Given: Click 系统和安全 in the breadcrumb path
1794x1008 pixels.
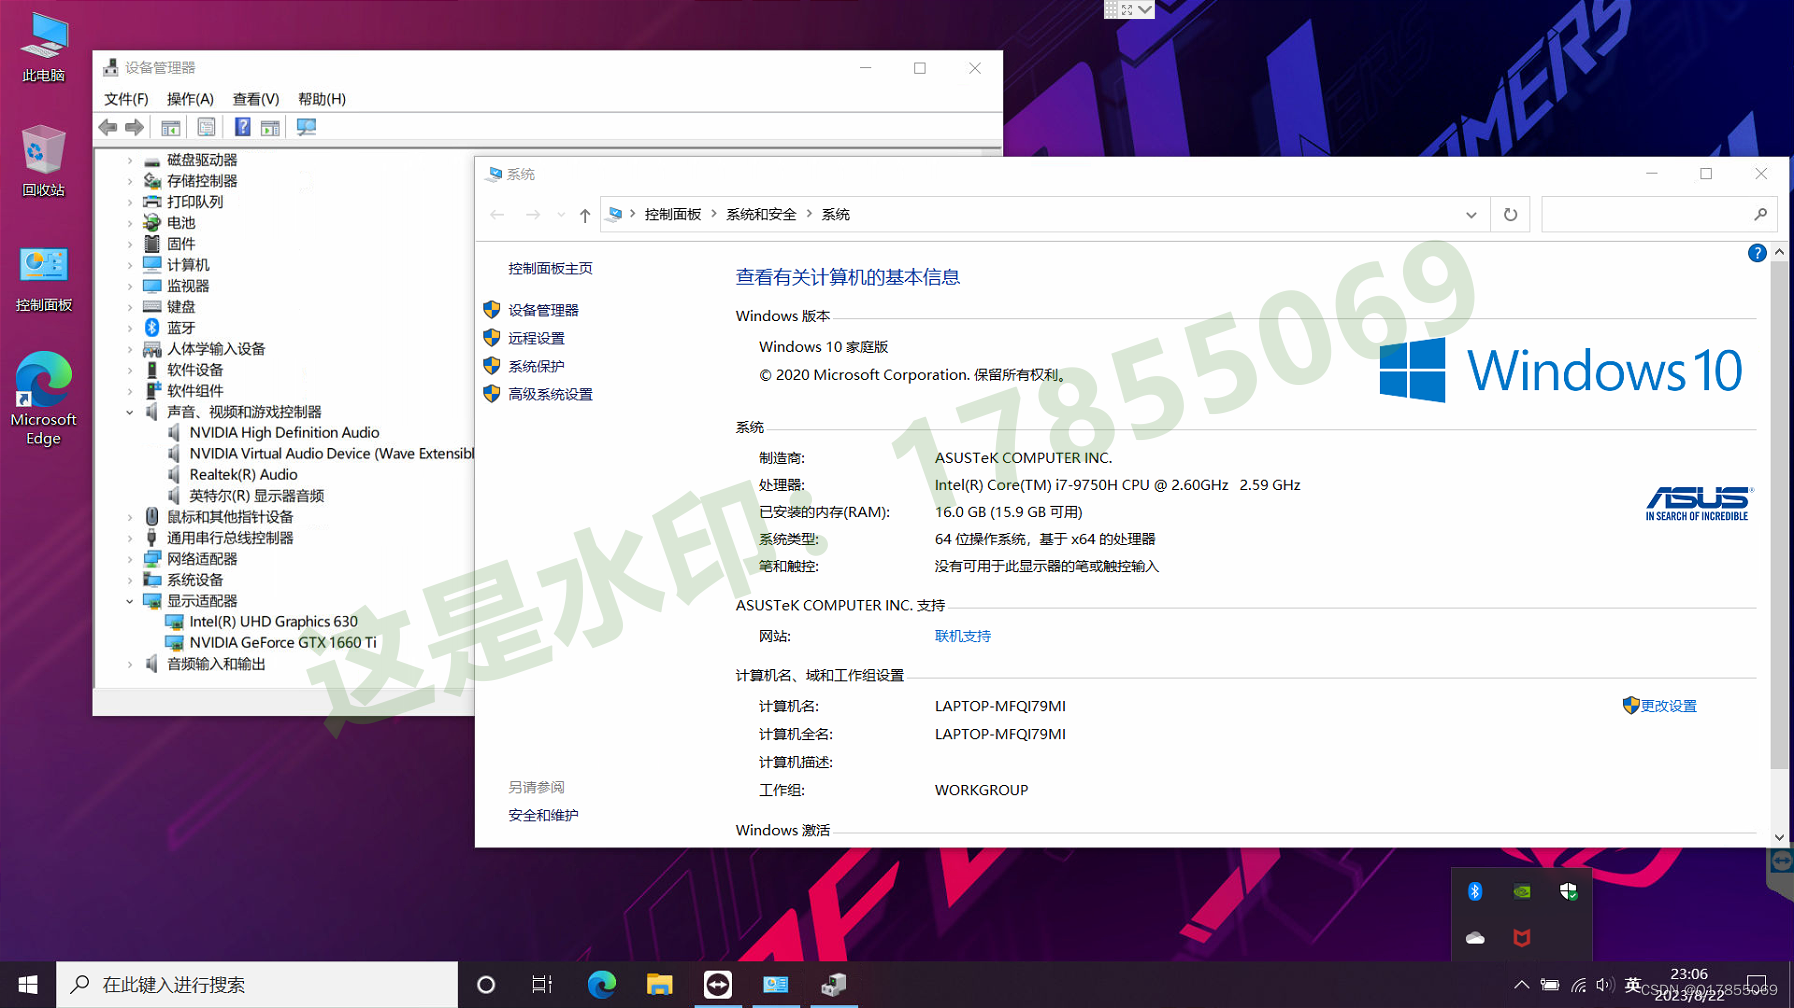Looking at the screenshot, I should [x=761, y=214].
